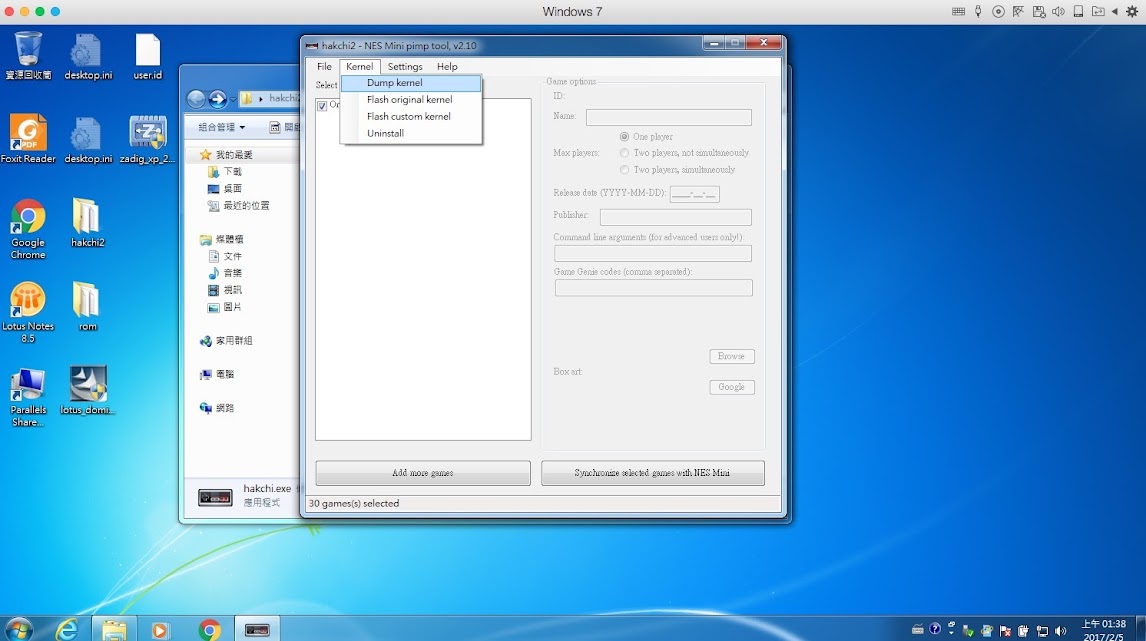Toggle the checkbox in the games list
The width and height of the screenshot is (1146, 641).
pyautogui.click(x=322, y=106)
